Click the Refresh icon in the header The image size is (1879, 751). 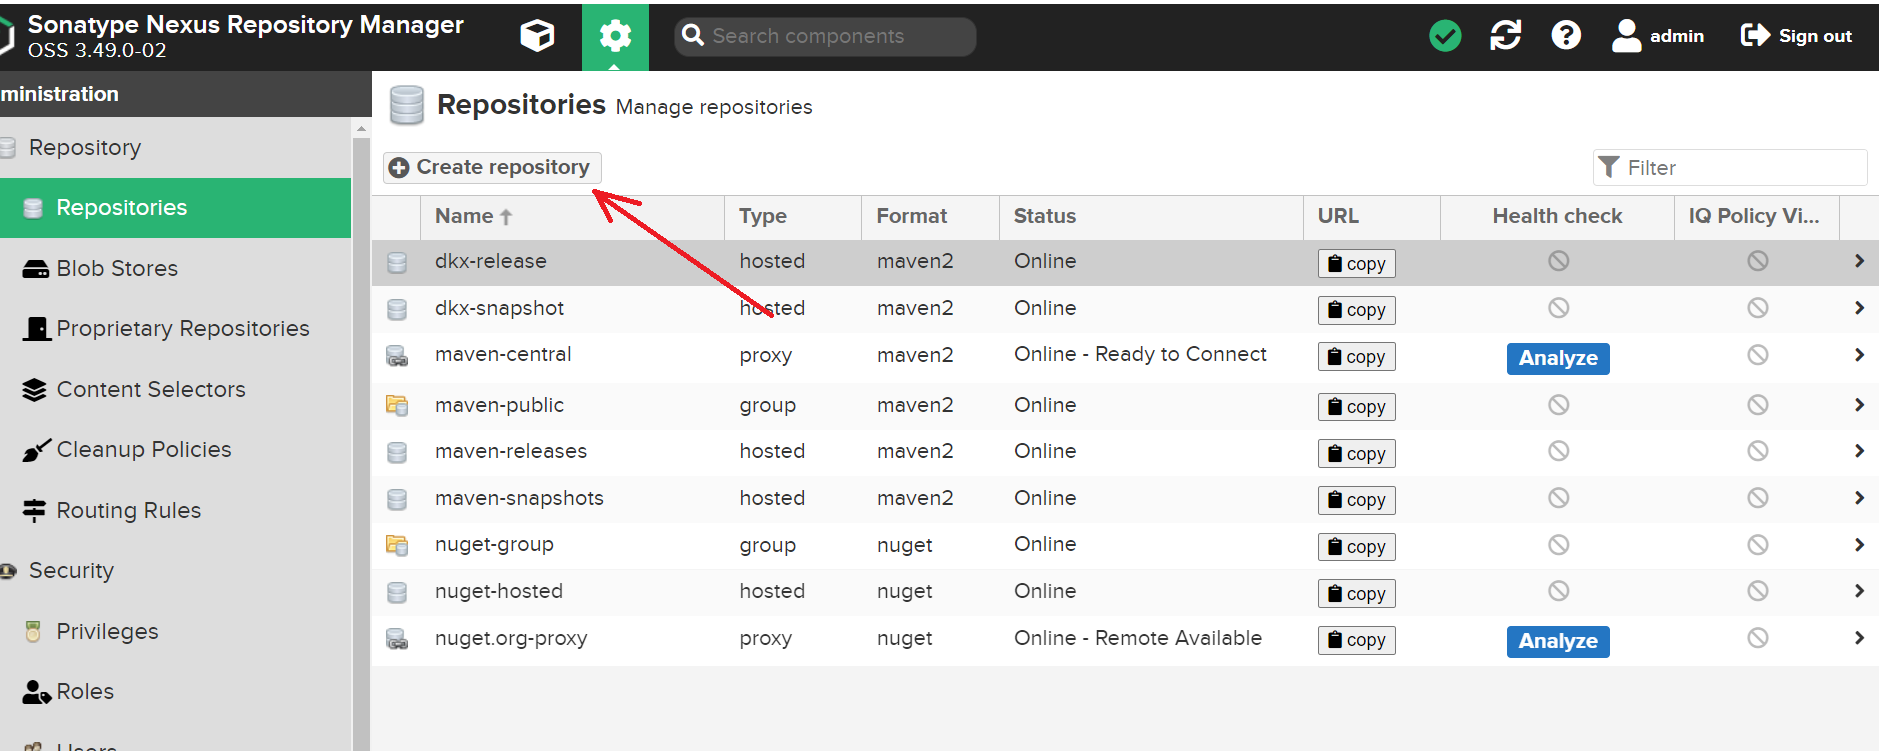[x=1505, y=36]
